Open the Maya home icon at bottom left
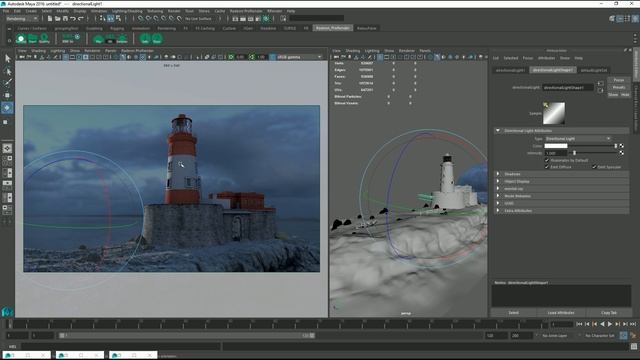 click(7, 311)
